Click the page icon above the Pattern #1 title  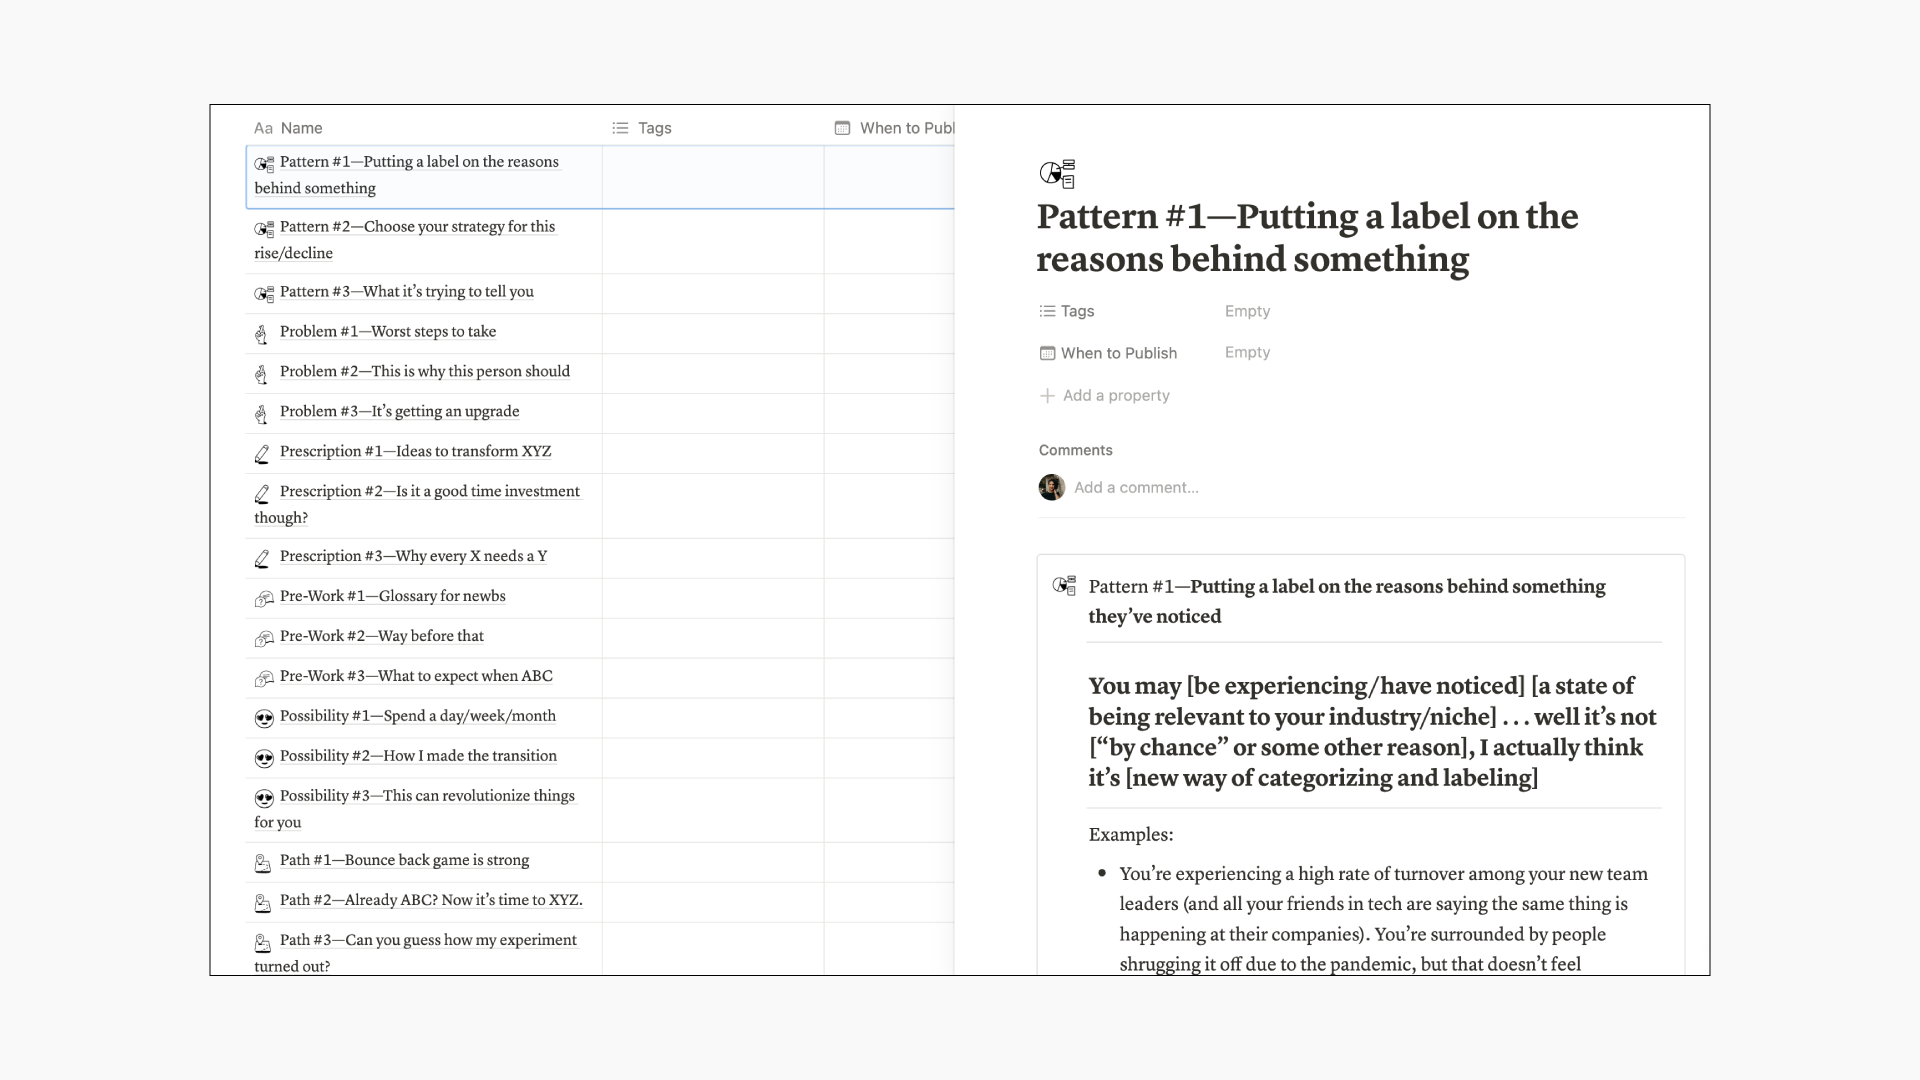[1057, 173]
